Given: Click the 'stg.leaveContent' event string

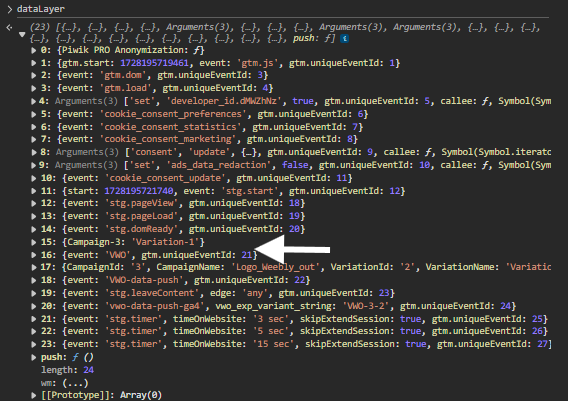Looking at the screenshot, I should pos(152,293).
